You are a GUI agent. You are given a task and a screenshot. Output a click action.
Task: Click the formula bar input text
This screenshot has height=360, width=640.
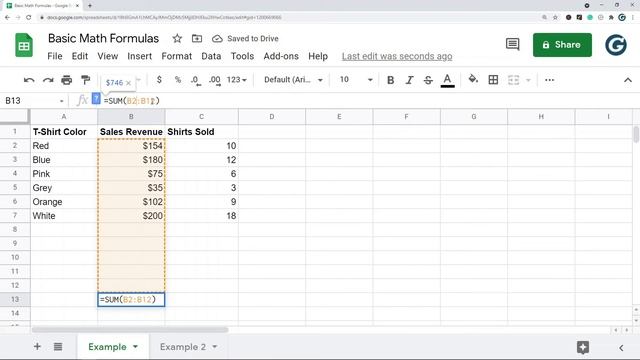tap(131, 101)
